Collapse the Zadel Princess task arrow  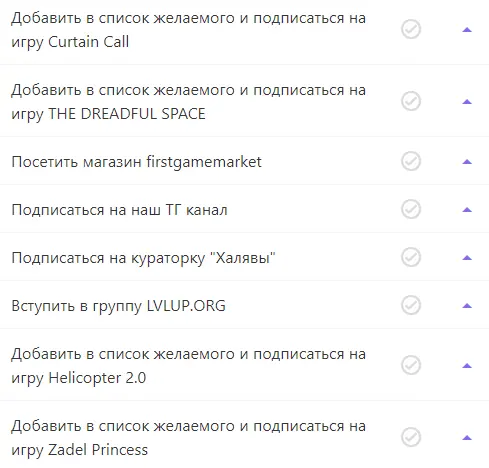coord(467,438)
